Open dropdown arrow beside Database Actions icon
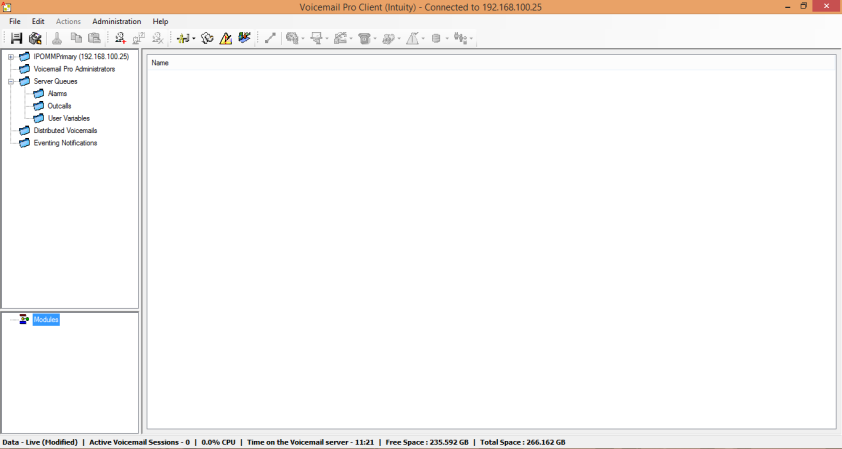Viewport: 842px width, 449px height. point(447,39)
